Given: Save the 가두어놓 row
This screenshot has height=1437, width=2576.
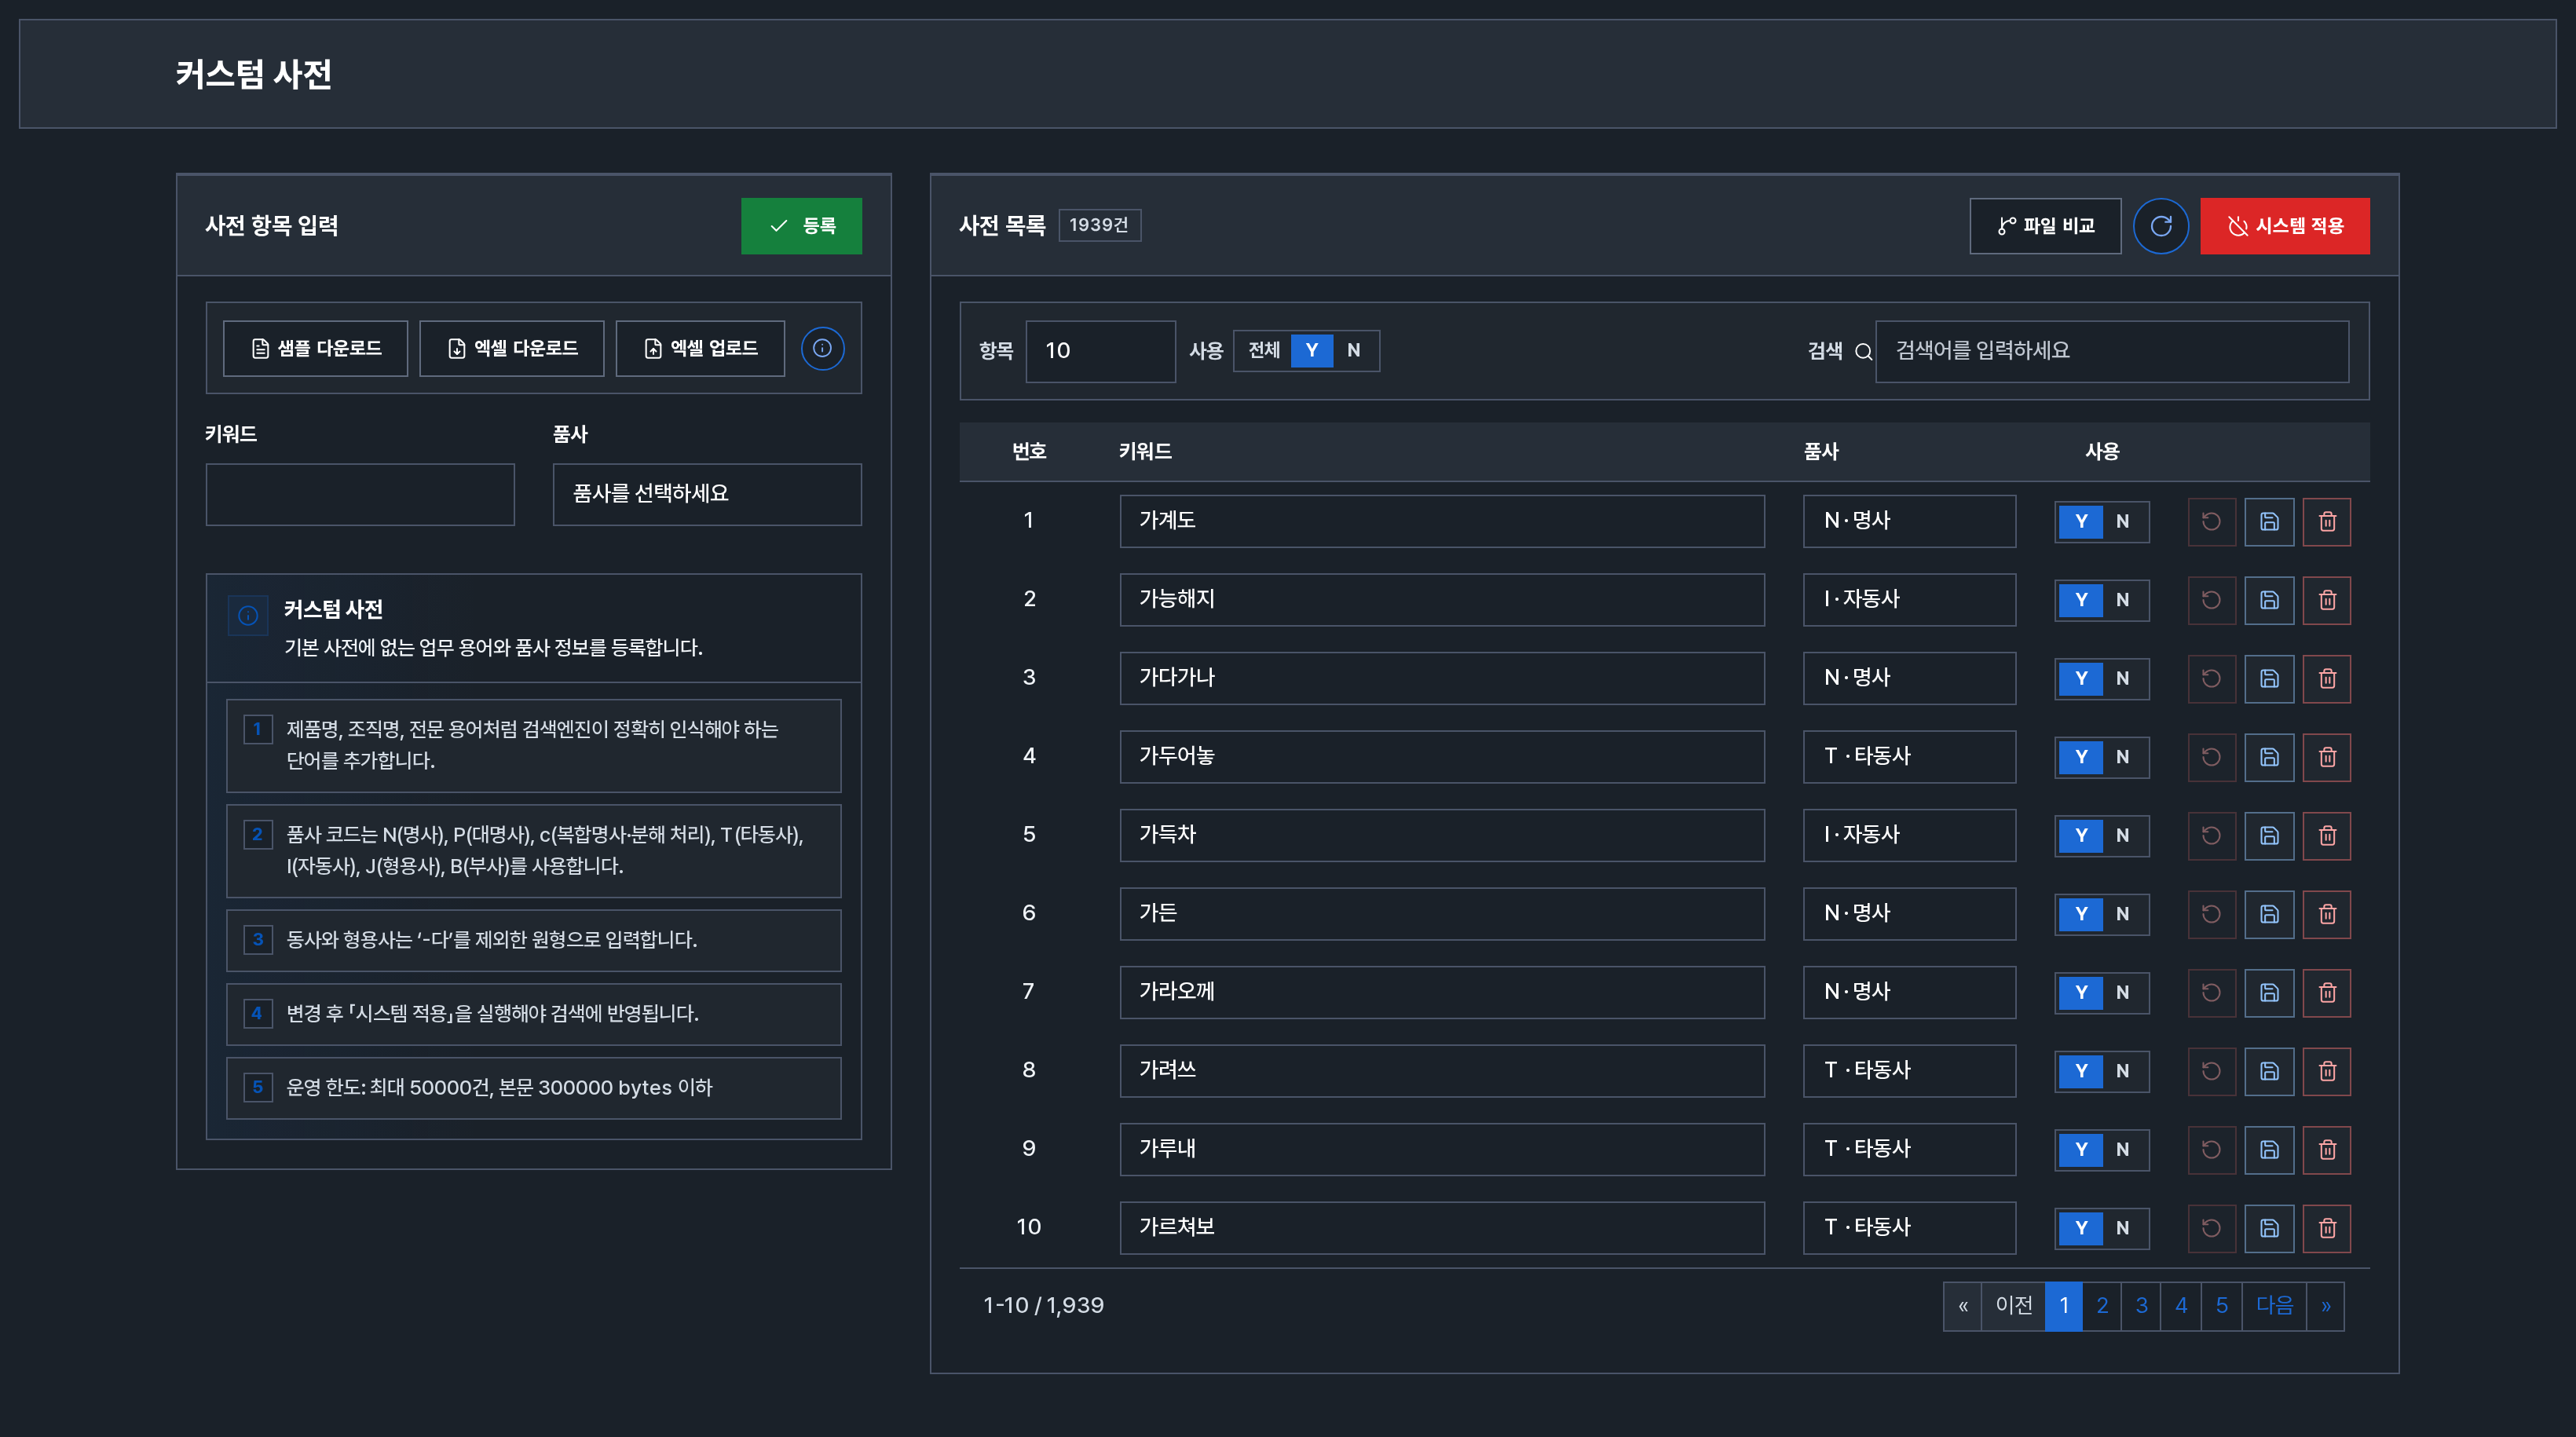Looking at the screenshot, I should [2269, 757].
